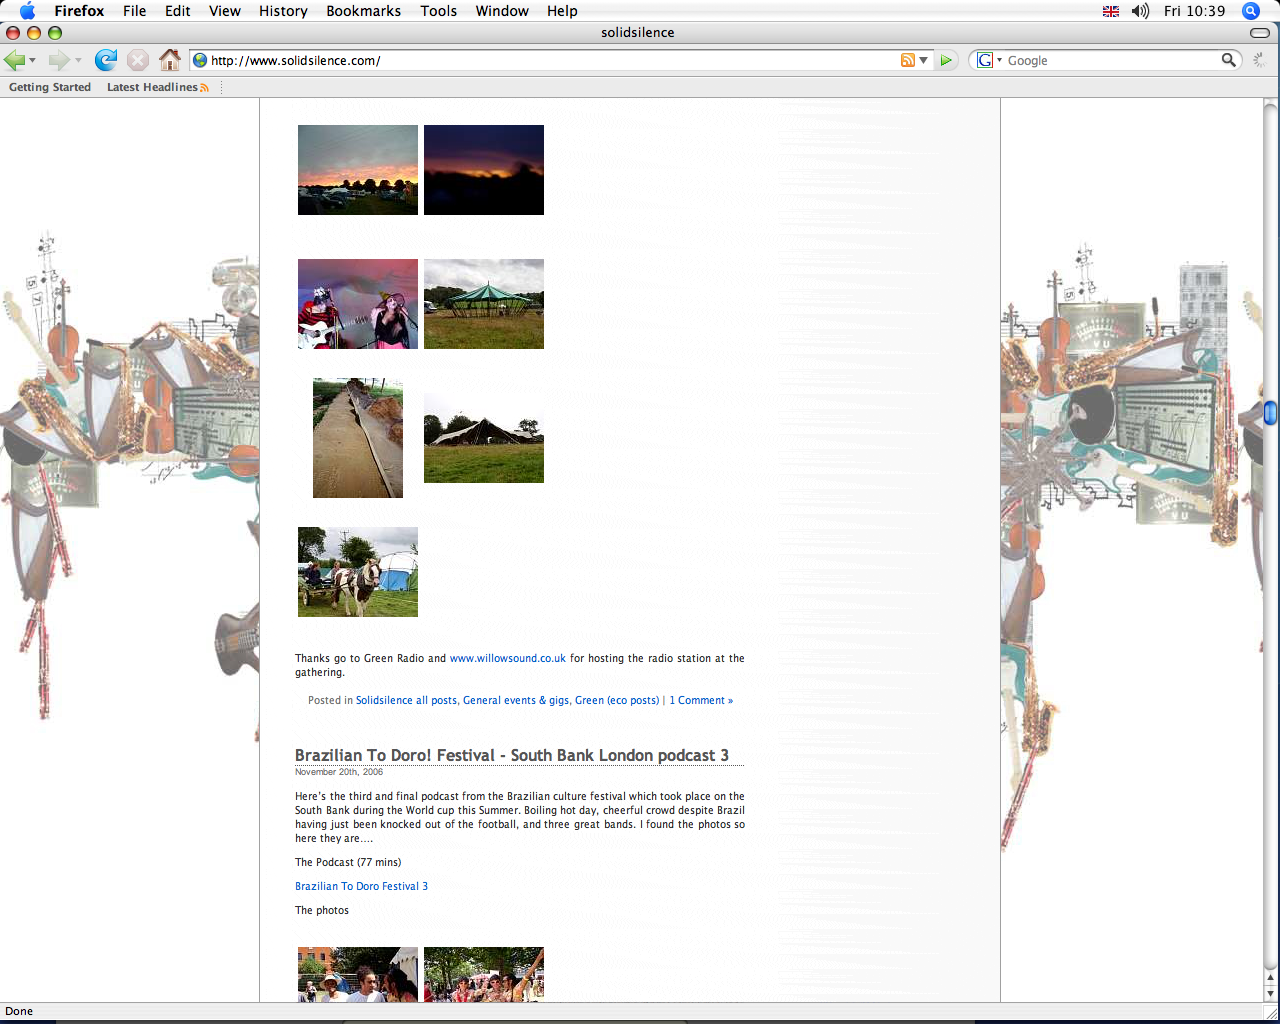The width and height of the screenshot is (1280, 1024).
Task: Open the 1 Comment link
Action: (701, 700)
